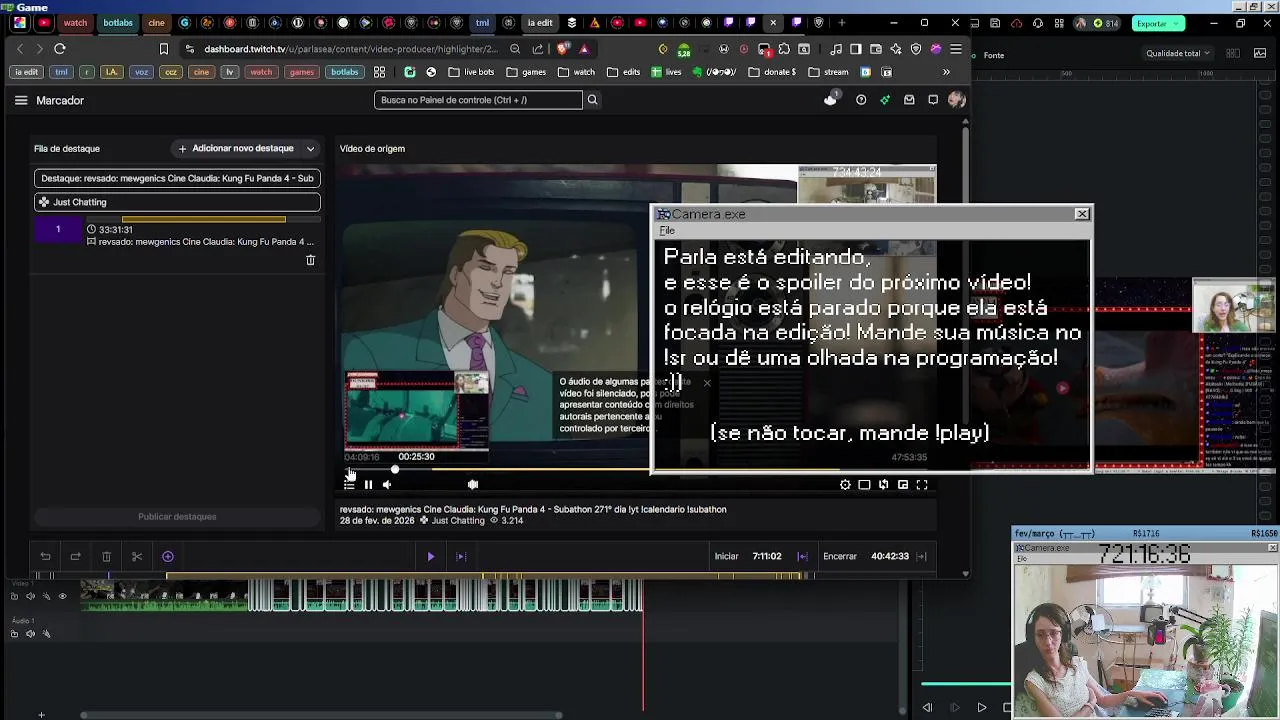Lock the Video 1 track

pyautogui.click(x=14, y=597)
